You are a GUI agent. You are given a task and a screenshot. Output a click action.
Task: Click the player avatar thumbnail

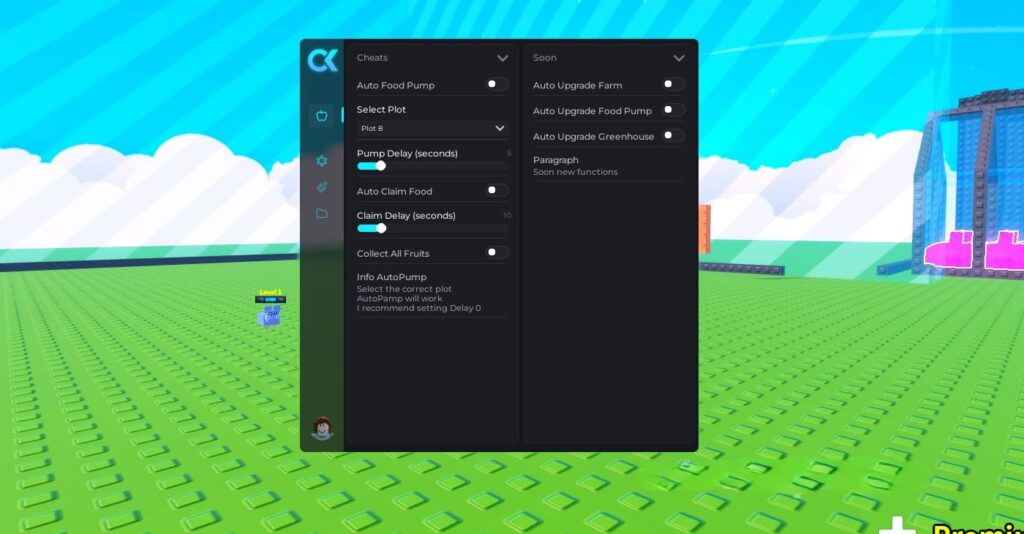(x=322, y=428)
